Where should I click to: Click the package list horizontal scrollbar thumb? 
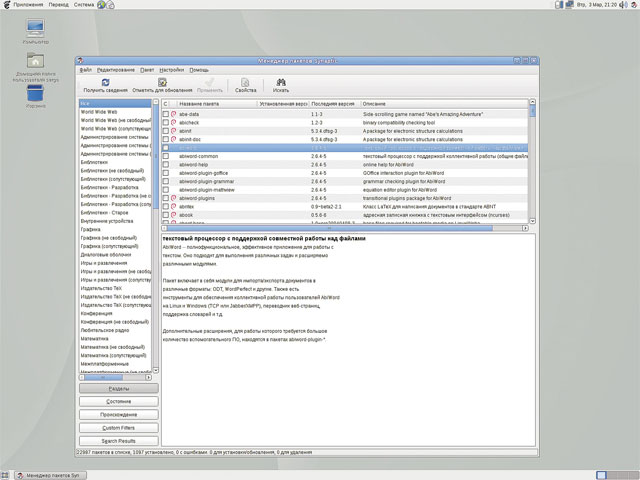329,228
